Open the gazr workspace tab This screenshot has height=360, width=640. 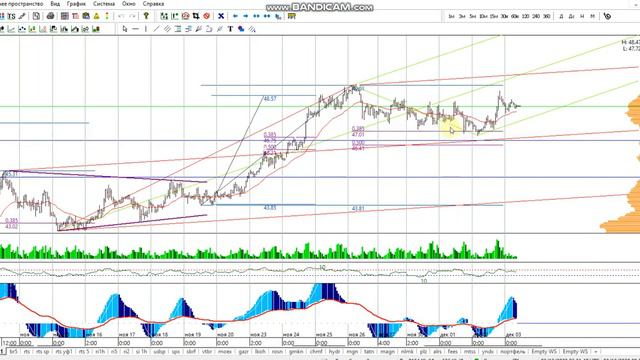pyautogui.click(x=243, y=351)
